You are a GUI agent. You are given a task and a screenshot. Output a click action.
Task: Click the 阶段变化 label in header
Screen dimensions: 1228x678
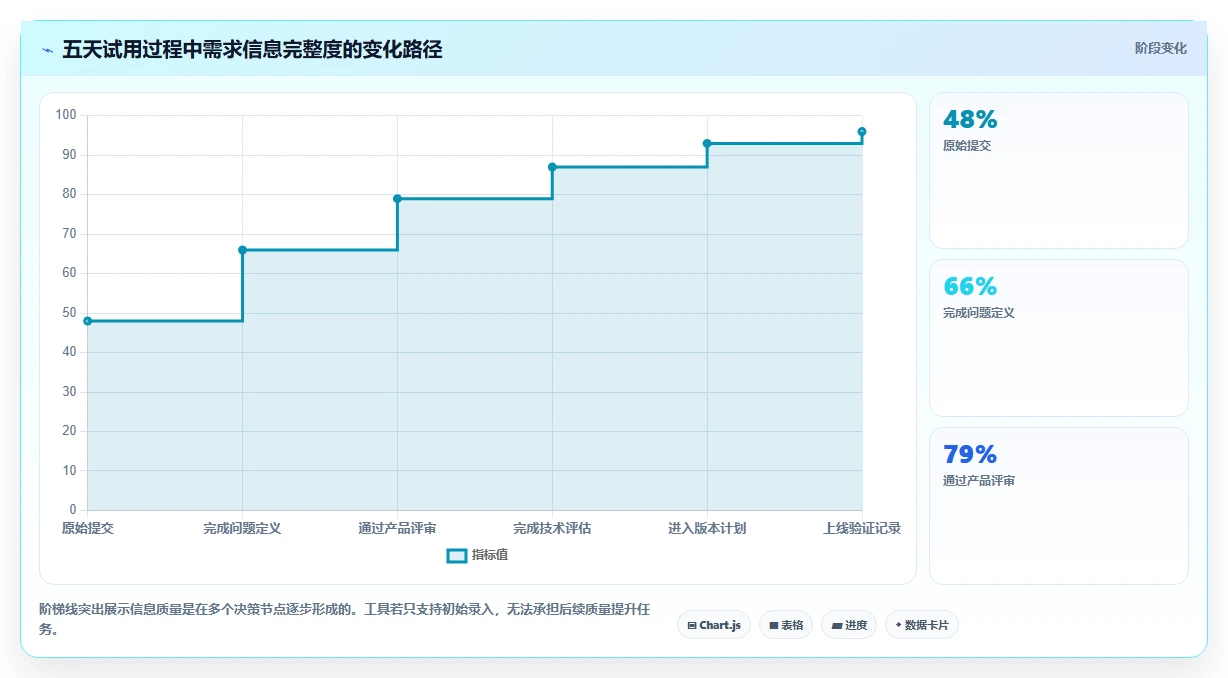coord(1160,48)
